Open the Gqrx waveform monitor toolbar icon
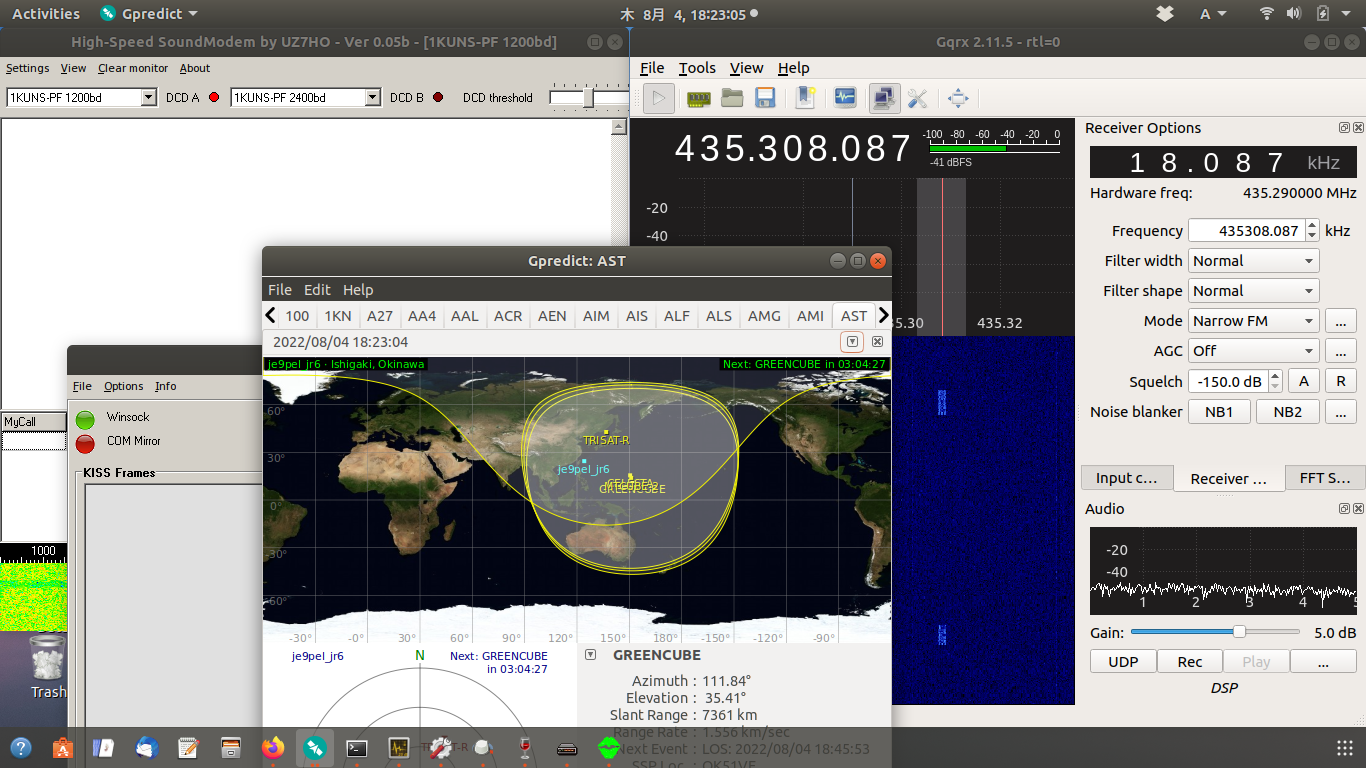The width and height of the screenshot is (1366, 768). 845,98
